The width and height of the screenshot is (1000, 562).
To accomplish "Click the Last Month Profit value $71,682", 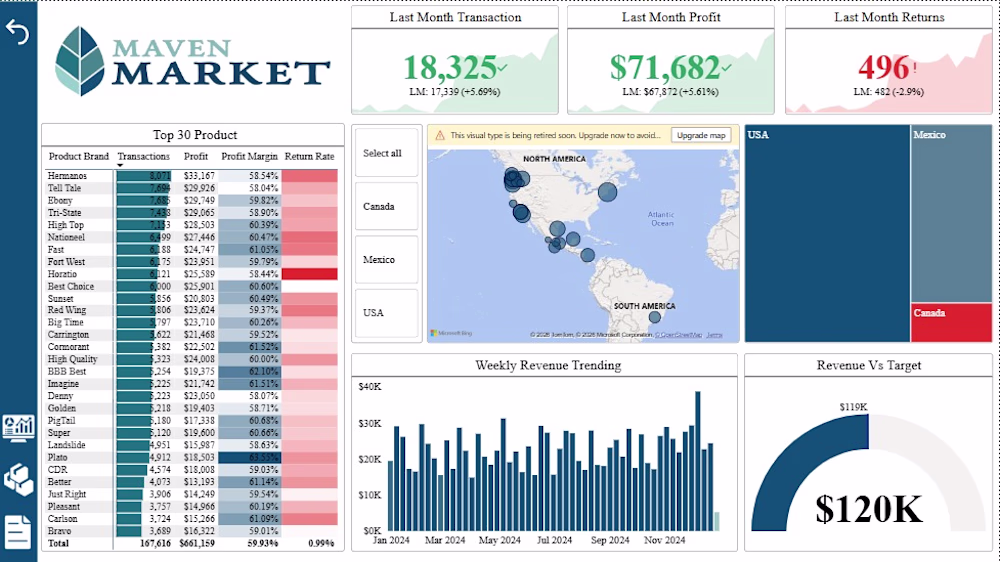I will point(665,67).
